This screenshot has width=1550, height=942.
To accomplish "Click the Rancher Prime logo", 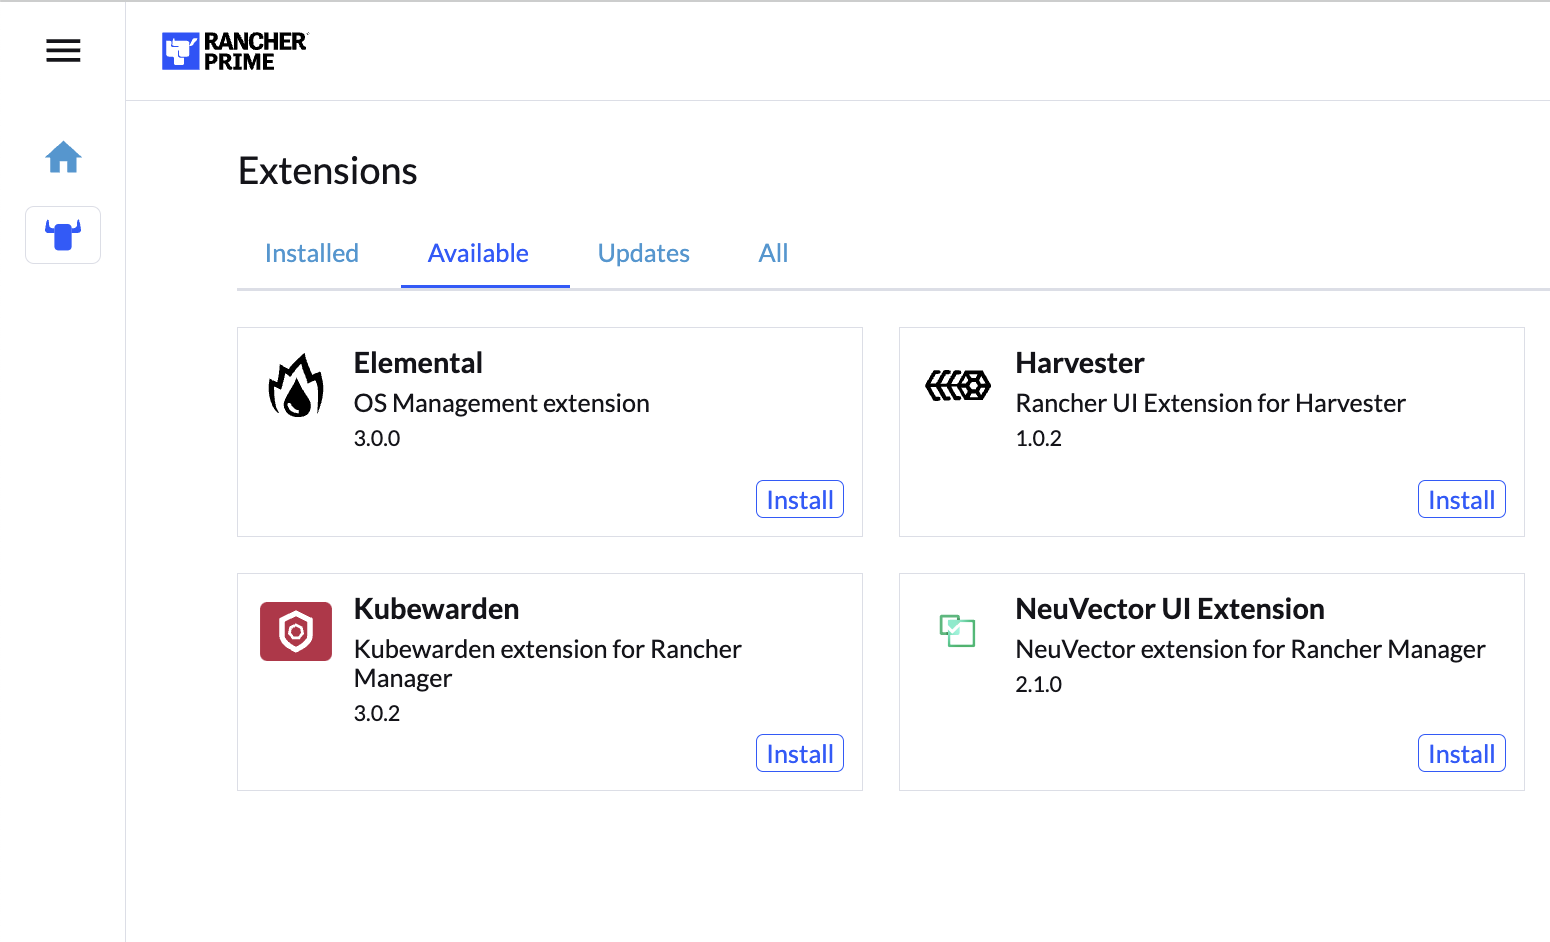I will (x=234, y=50).
